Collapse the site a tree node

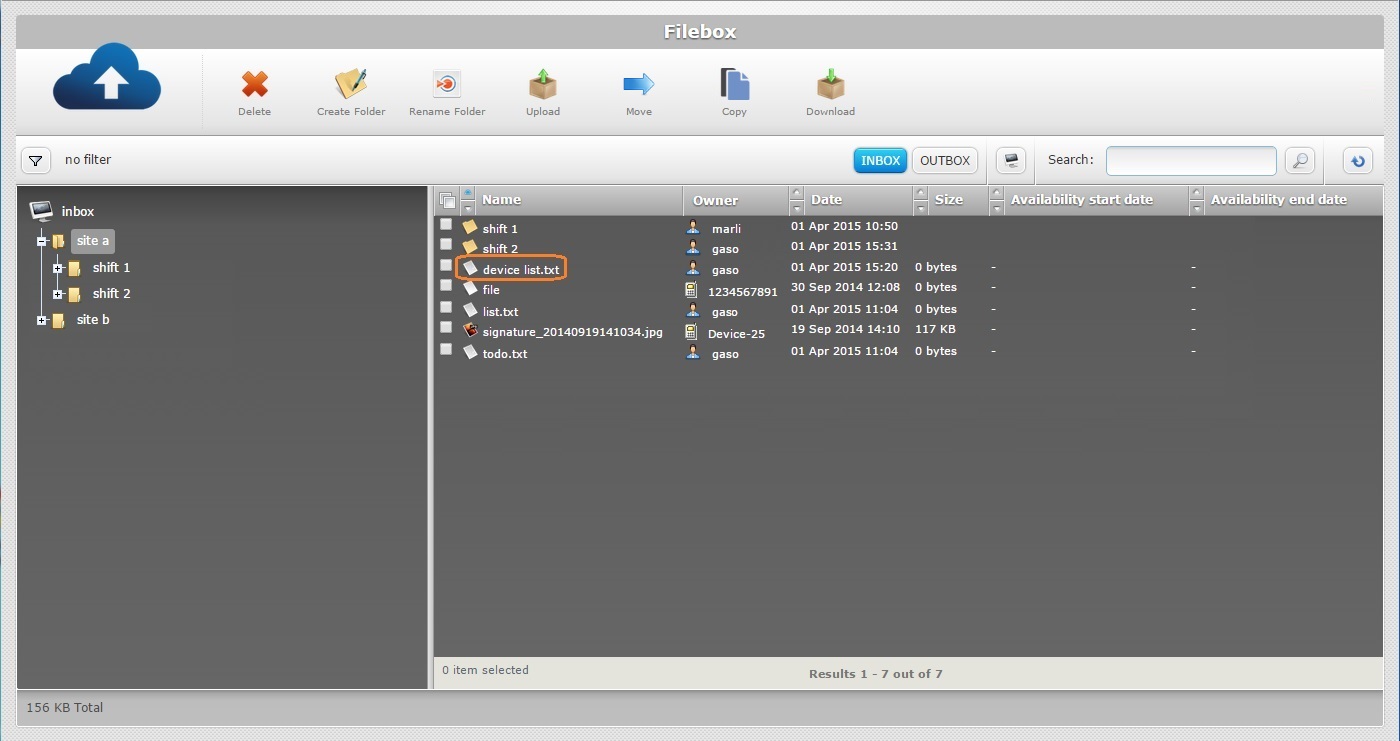point(42,241)
